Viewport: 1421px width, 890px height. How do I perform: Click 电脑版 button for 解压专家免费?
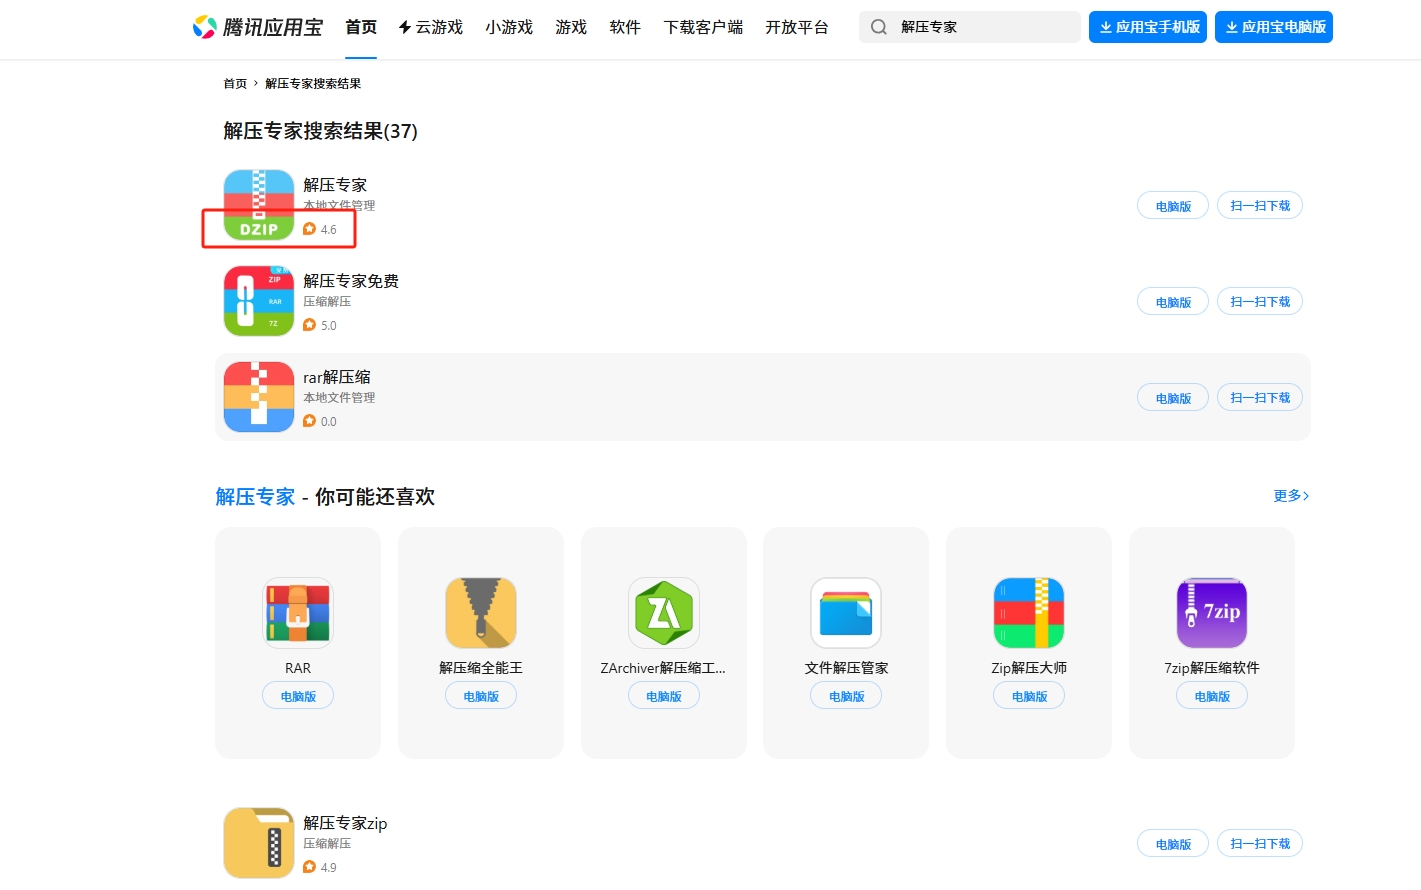click(x=1173, y=302)
